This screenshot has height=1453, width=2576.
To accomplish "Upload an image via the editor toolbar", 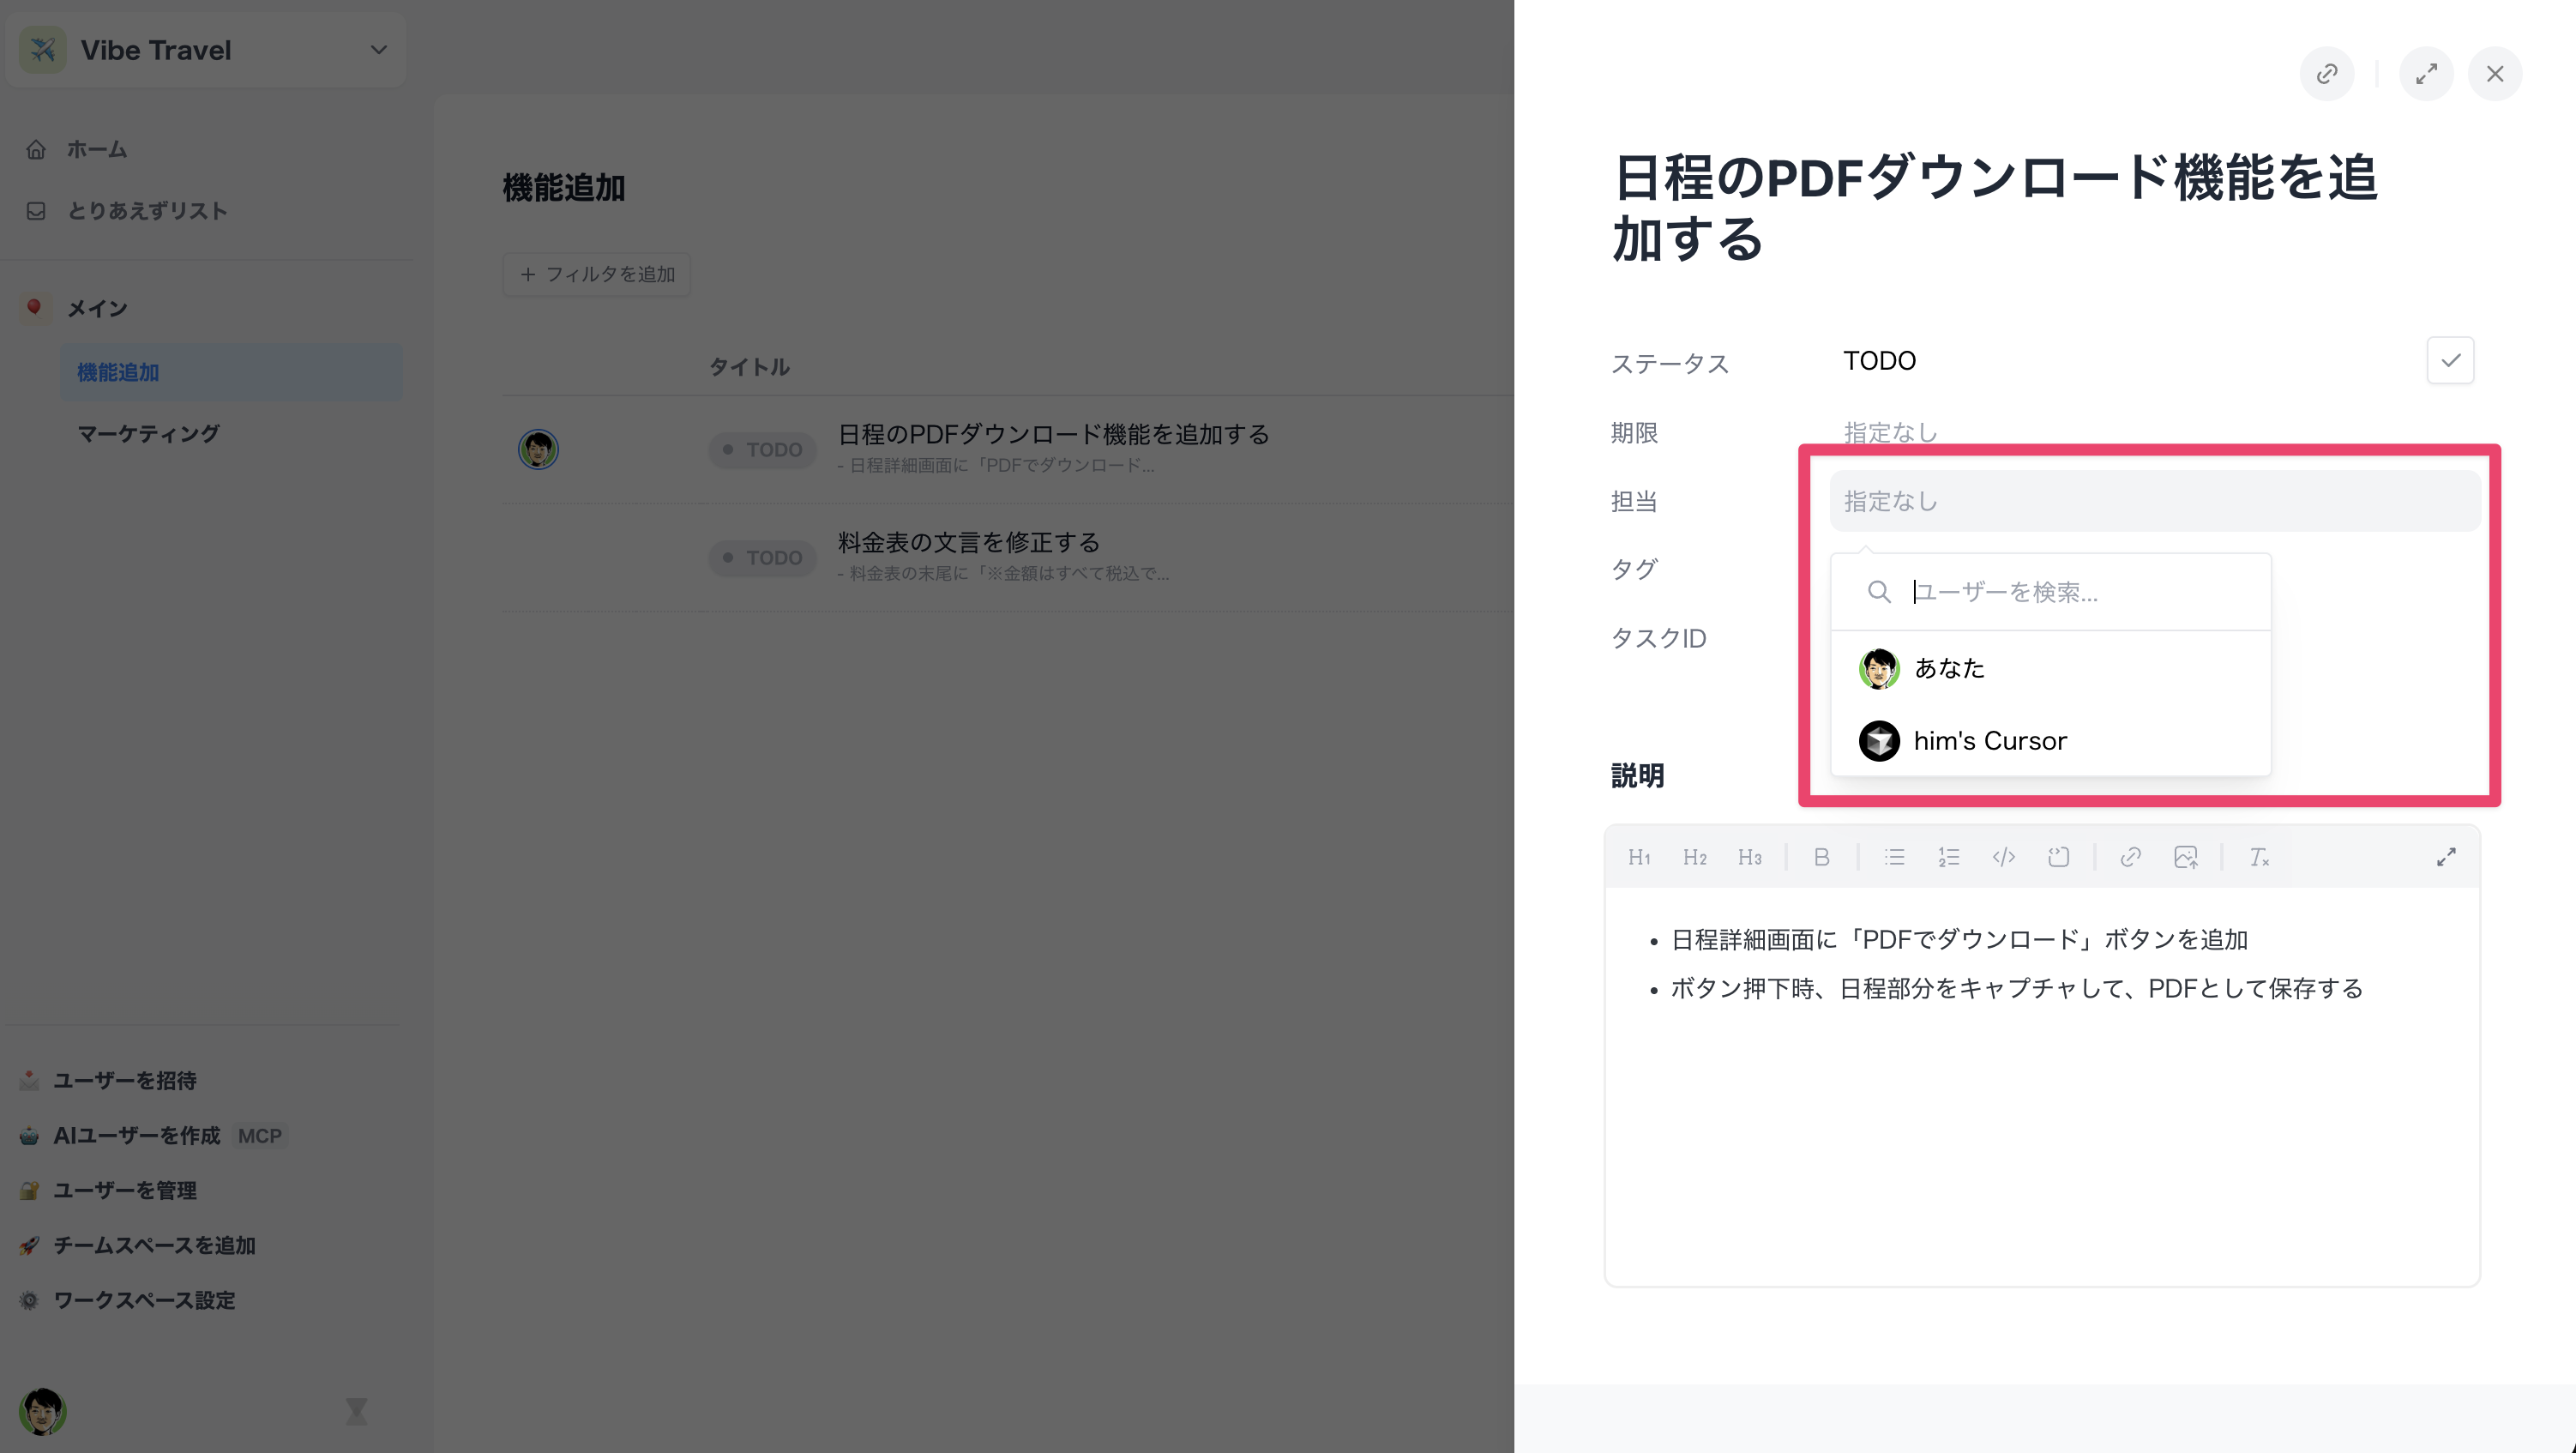I will click(x=2185, y=857).
